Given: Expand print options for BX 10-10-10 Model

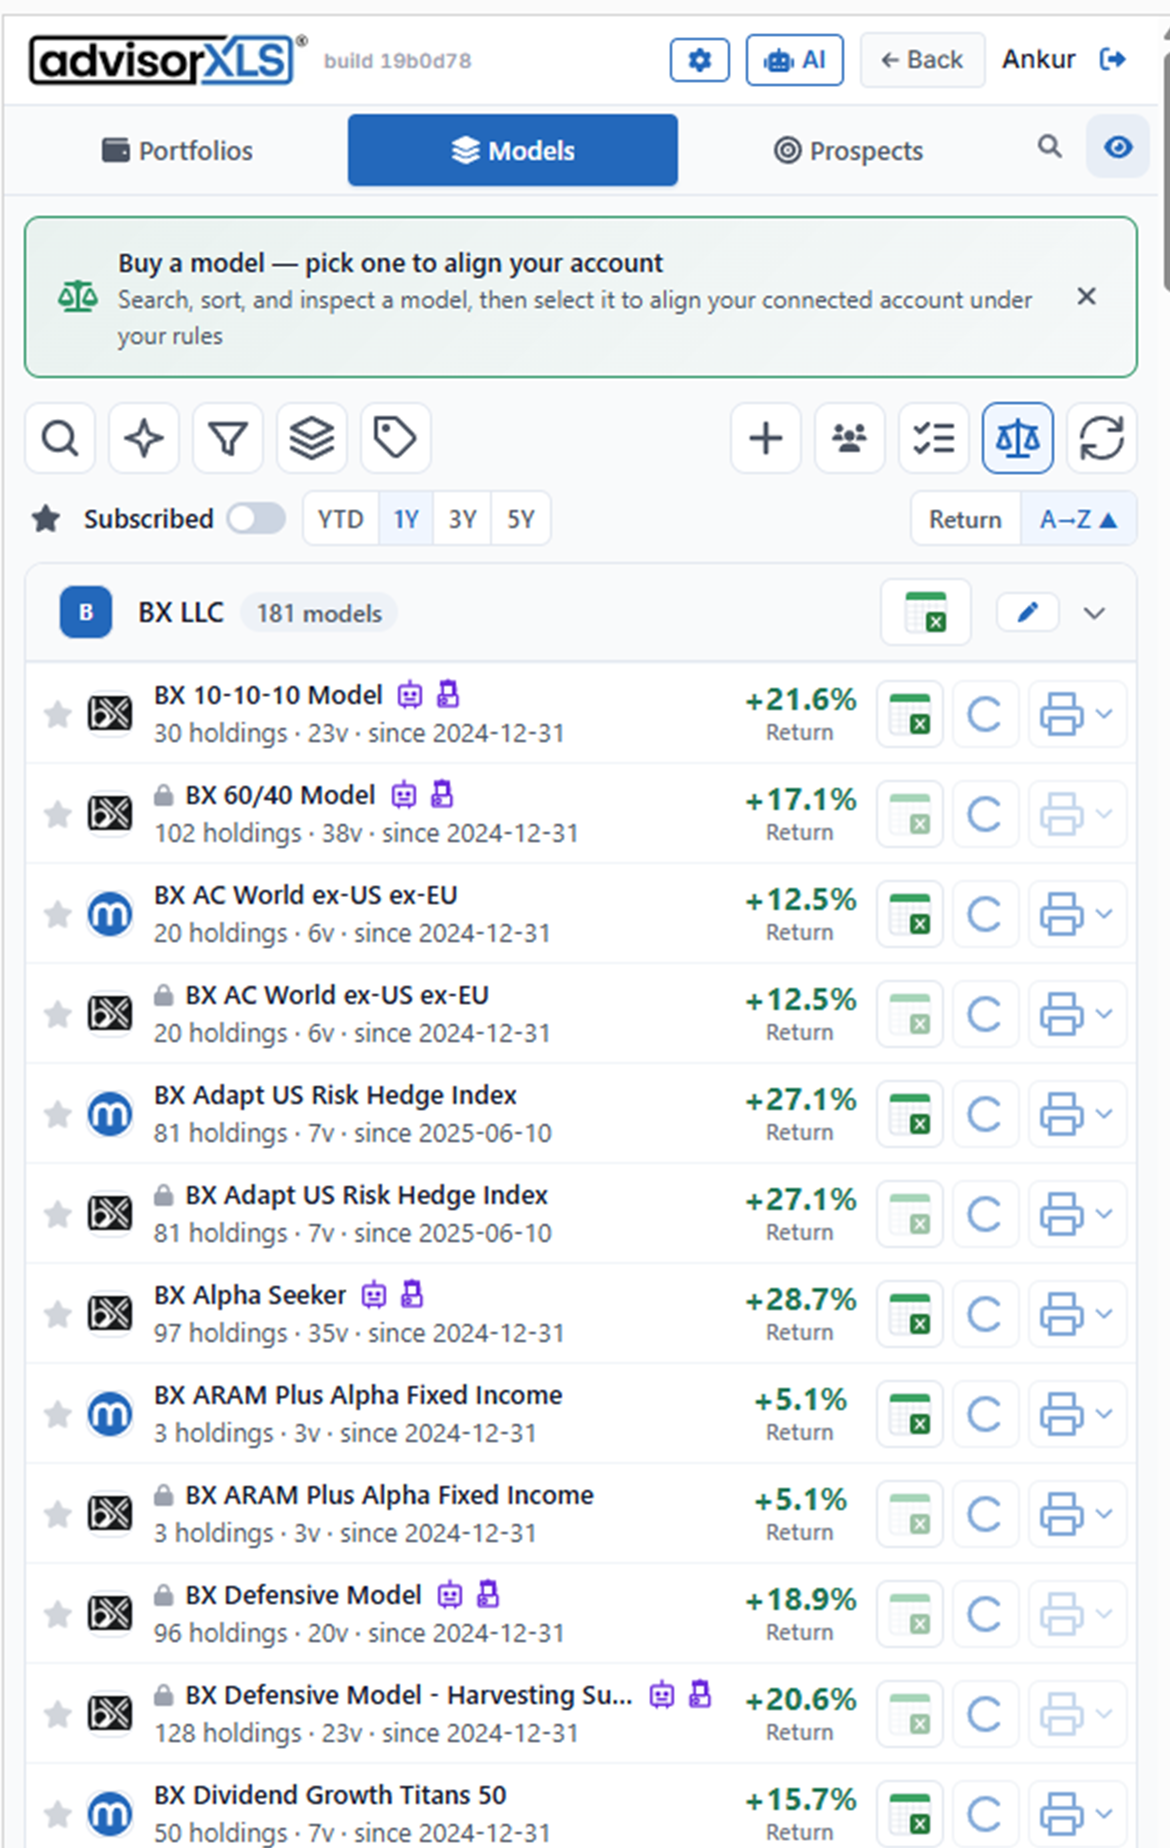Looking at the screenshot, I should point(1104,714).
